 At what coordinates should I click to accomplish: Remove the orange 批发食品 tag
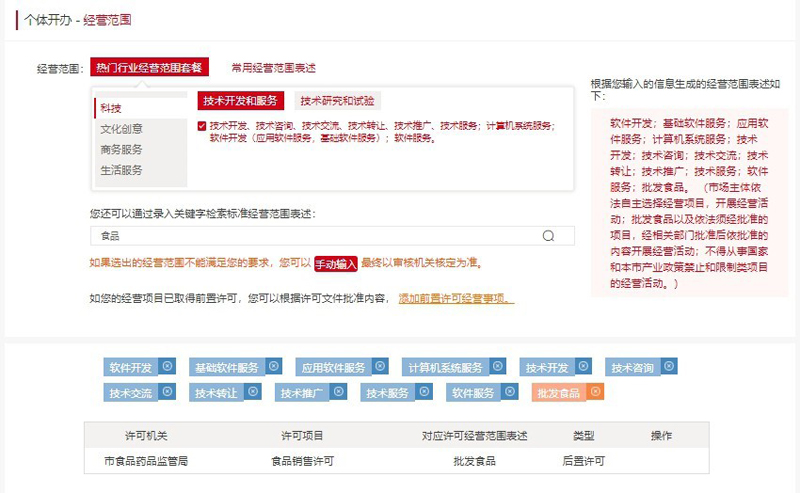coord(596,392)
